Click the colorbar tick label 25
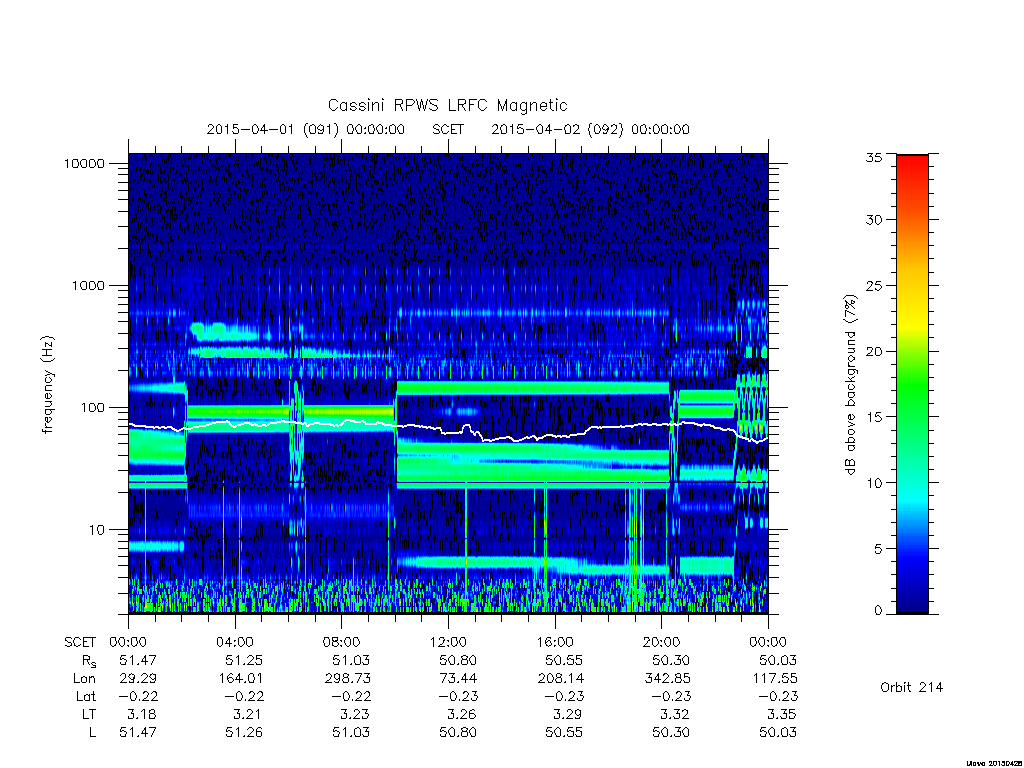This screenshot has width=1024, height=768. (873, 285)
